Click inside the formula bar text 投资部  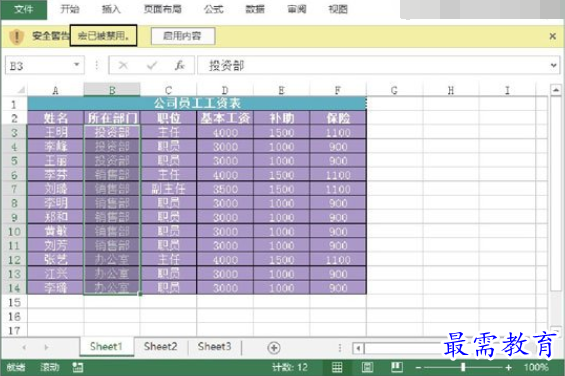(x=227, y=66)
